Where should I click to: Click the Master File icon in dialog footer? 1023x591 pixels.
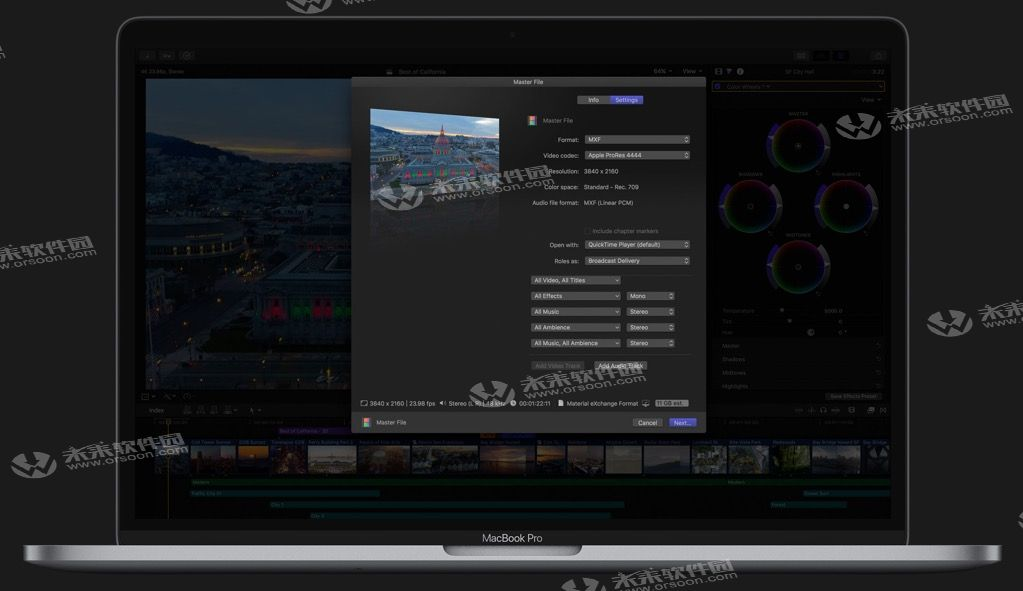[x=367, y=423]
